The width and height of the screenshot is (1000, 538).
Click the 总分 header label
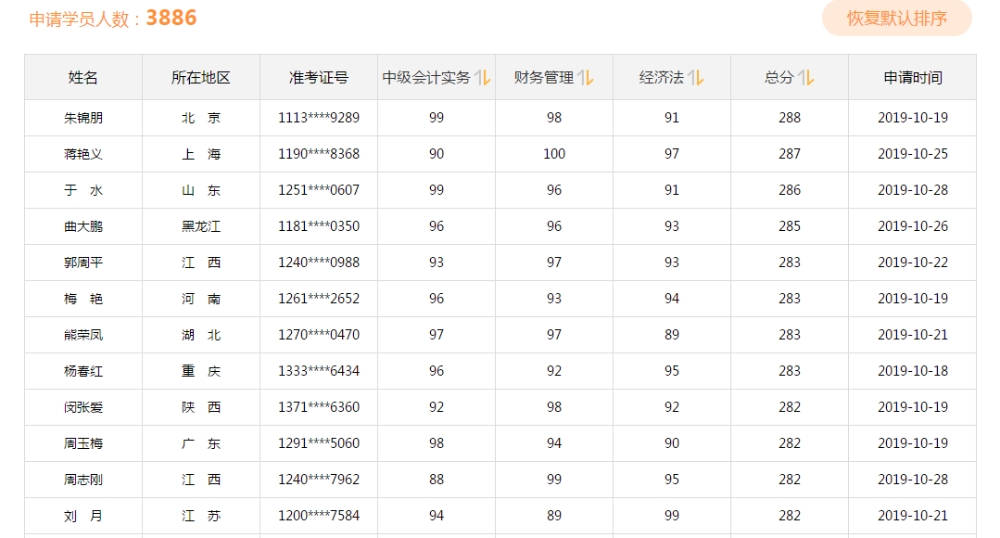coord(779,78)
